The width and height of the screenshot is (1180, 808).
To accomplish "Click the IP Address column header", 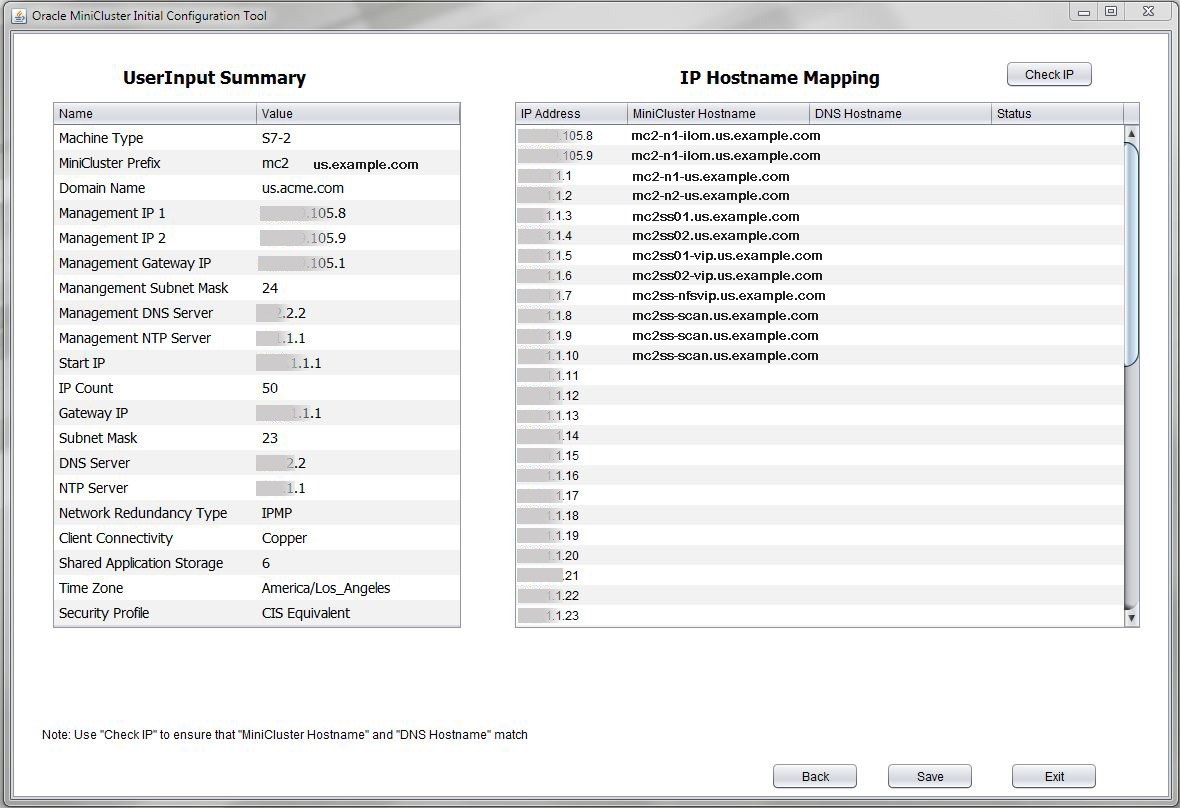I will coord(571,114).
